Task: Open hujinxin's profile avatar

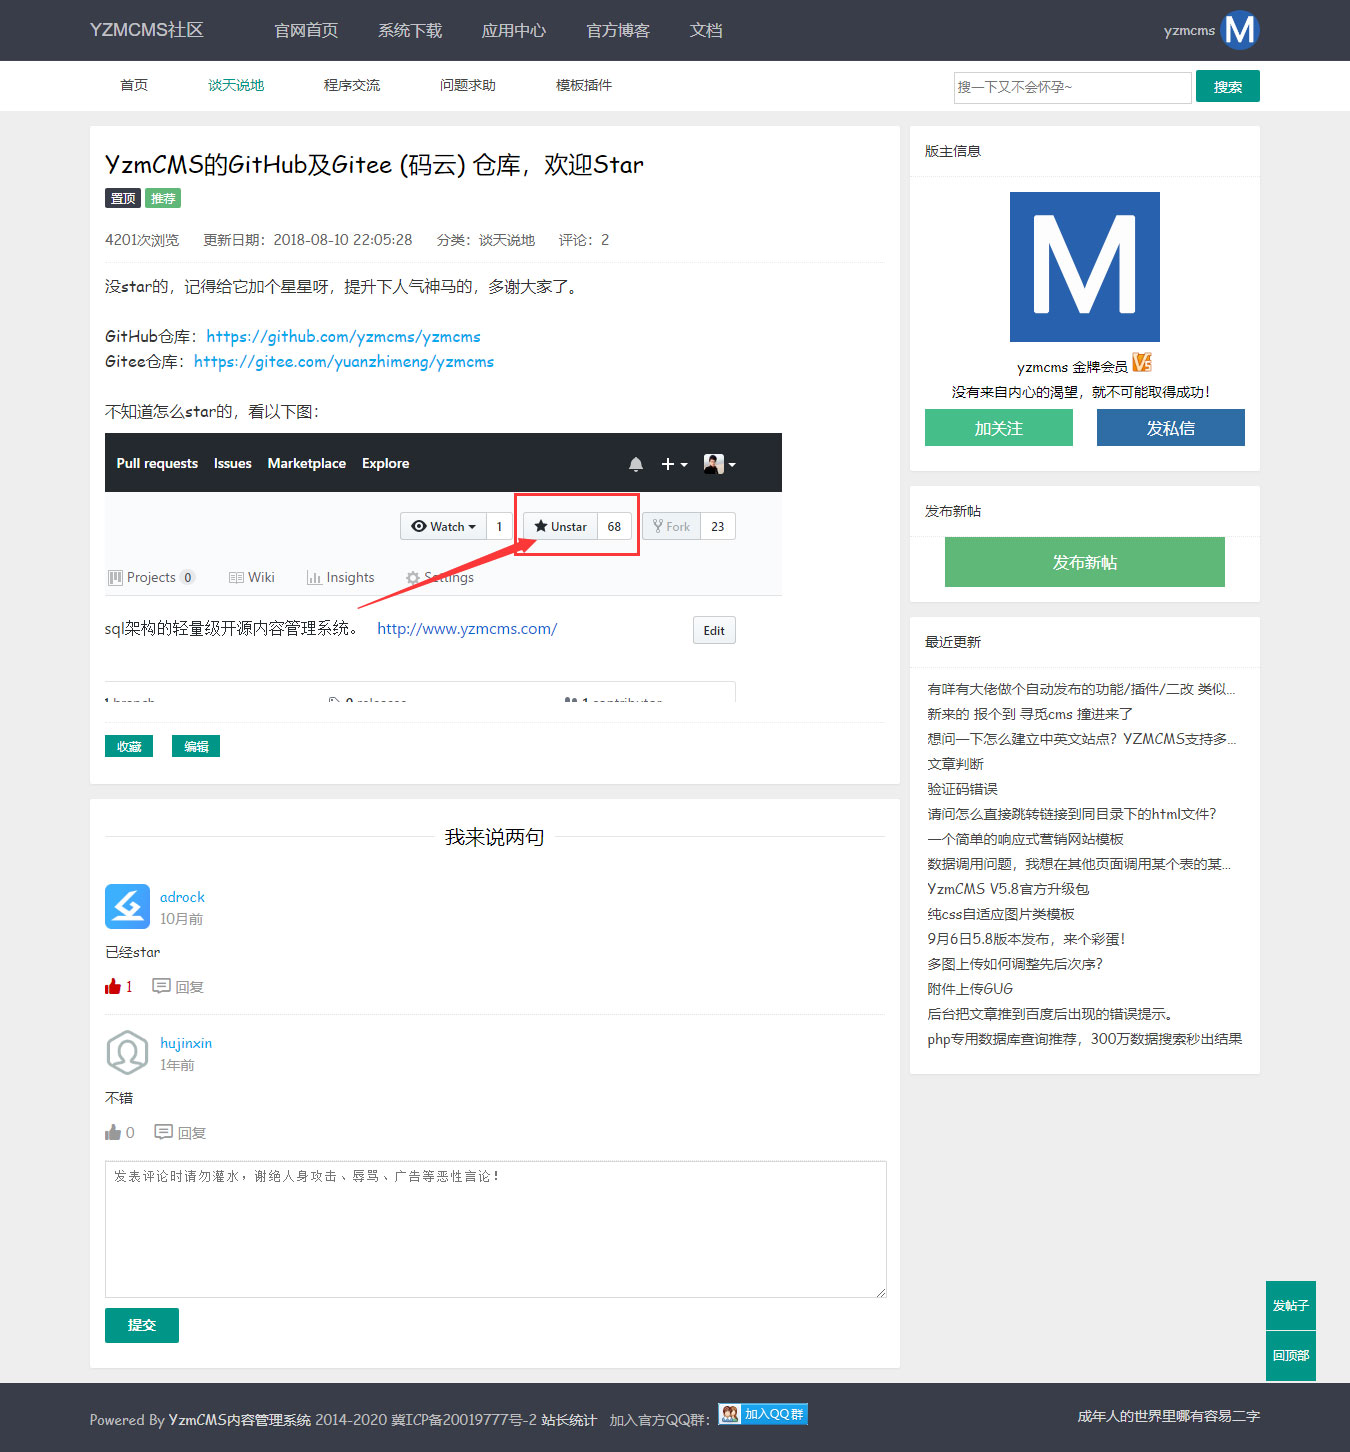Action: 127,1053
